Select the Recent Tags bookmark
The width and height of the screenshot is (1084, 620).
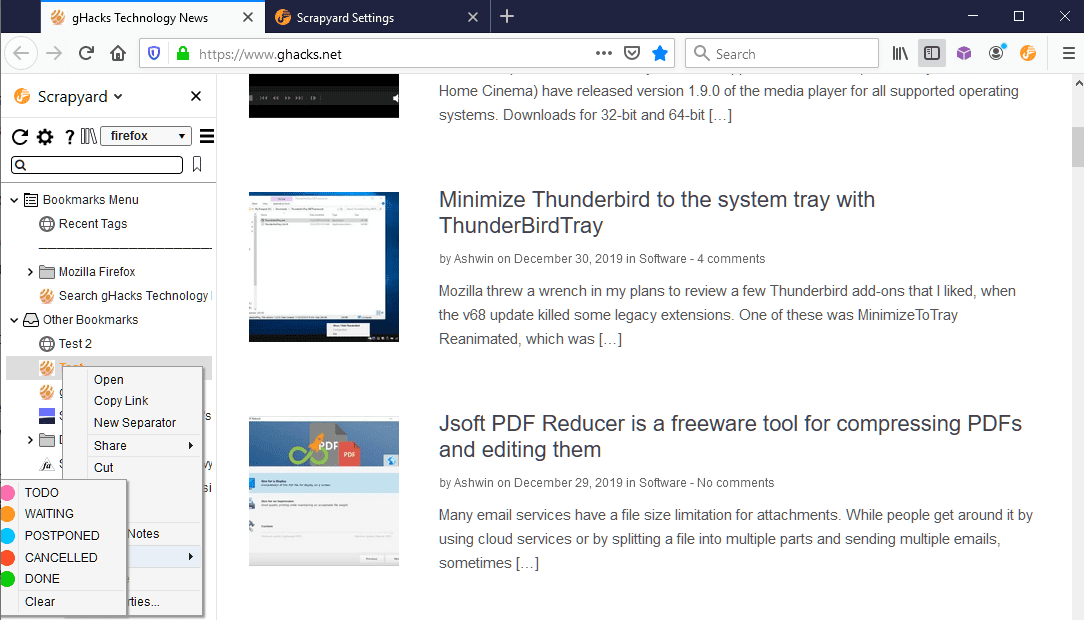coord(93,224)
